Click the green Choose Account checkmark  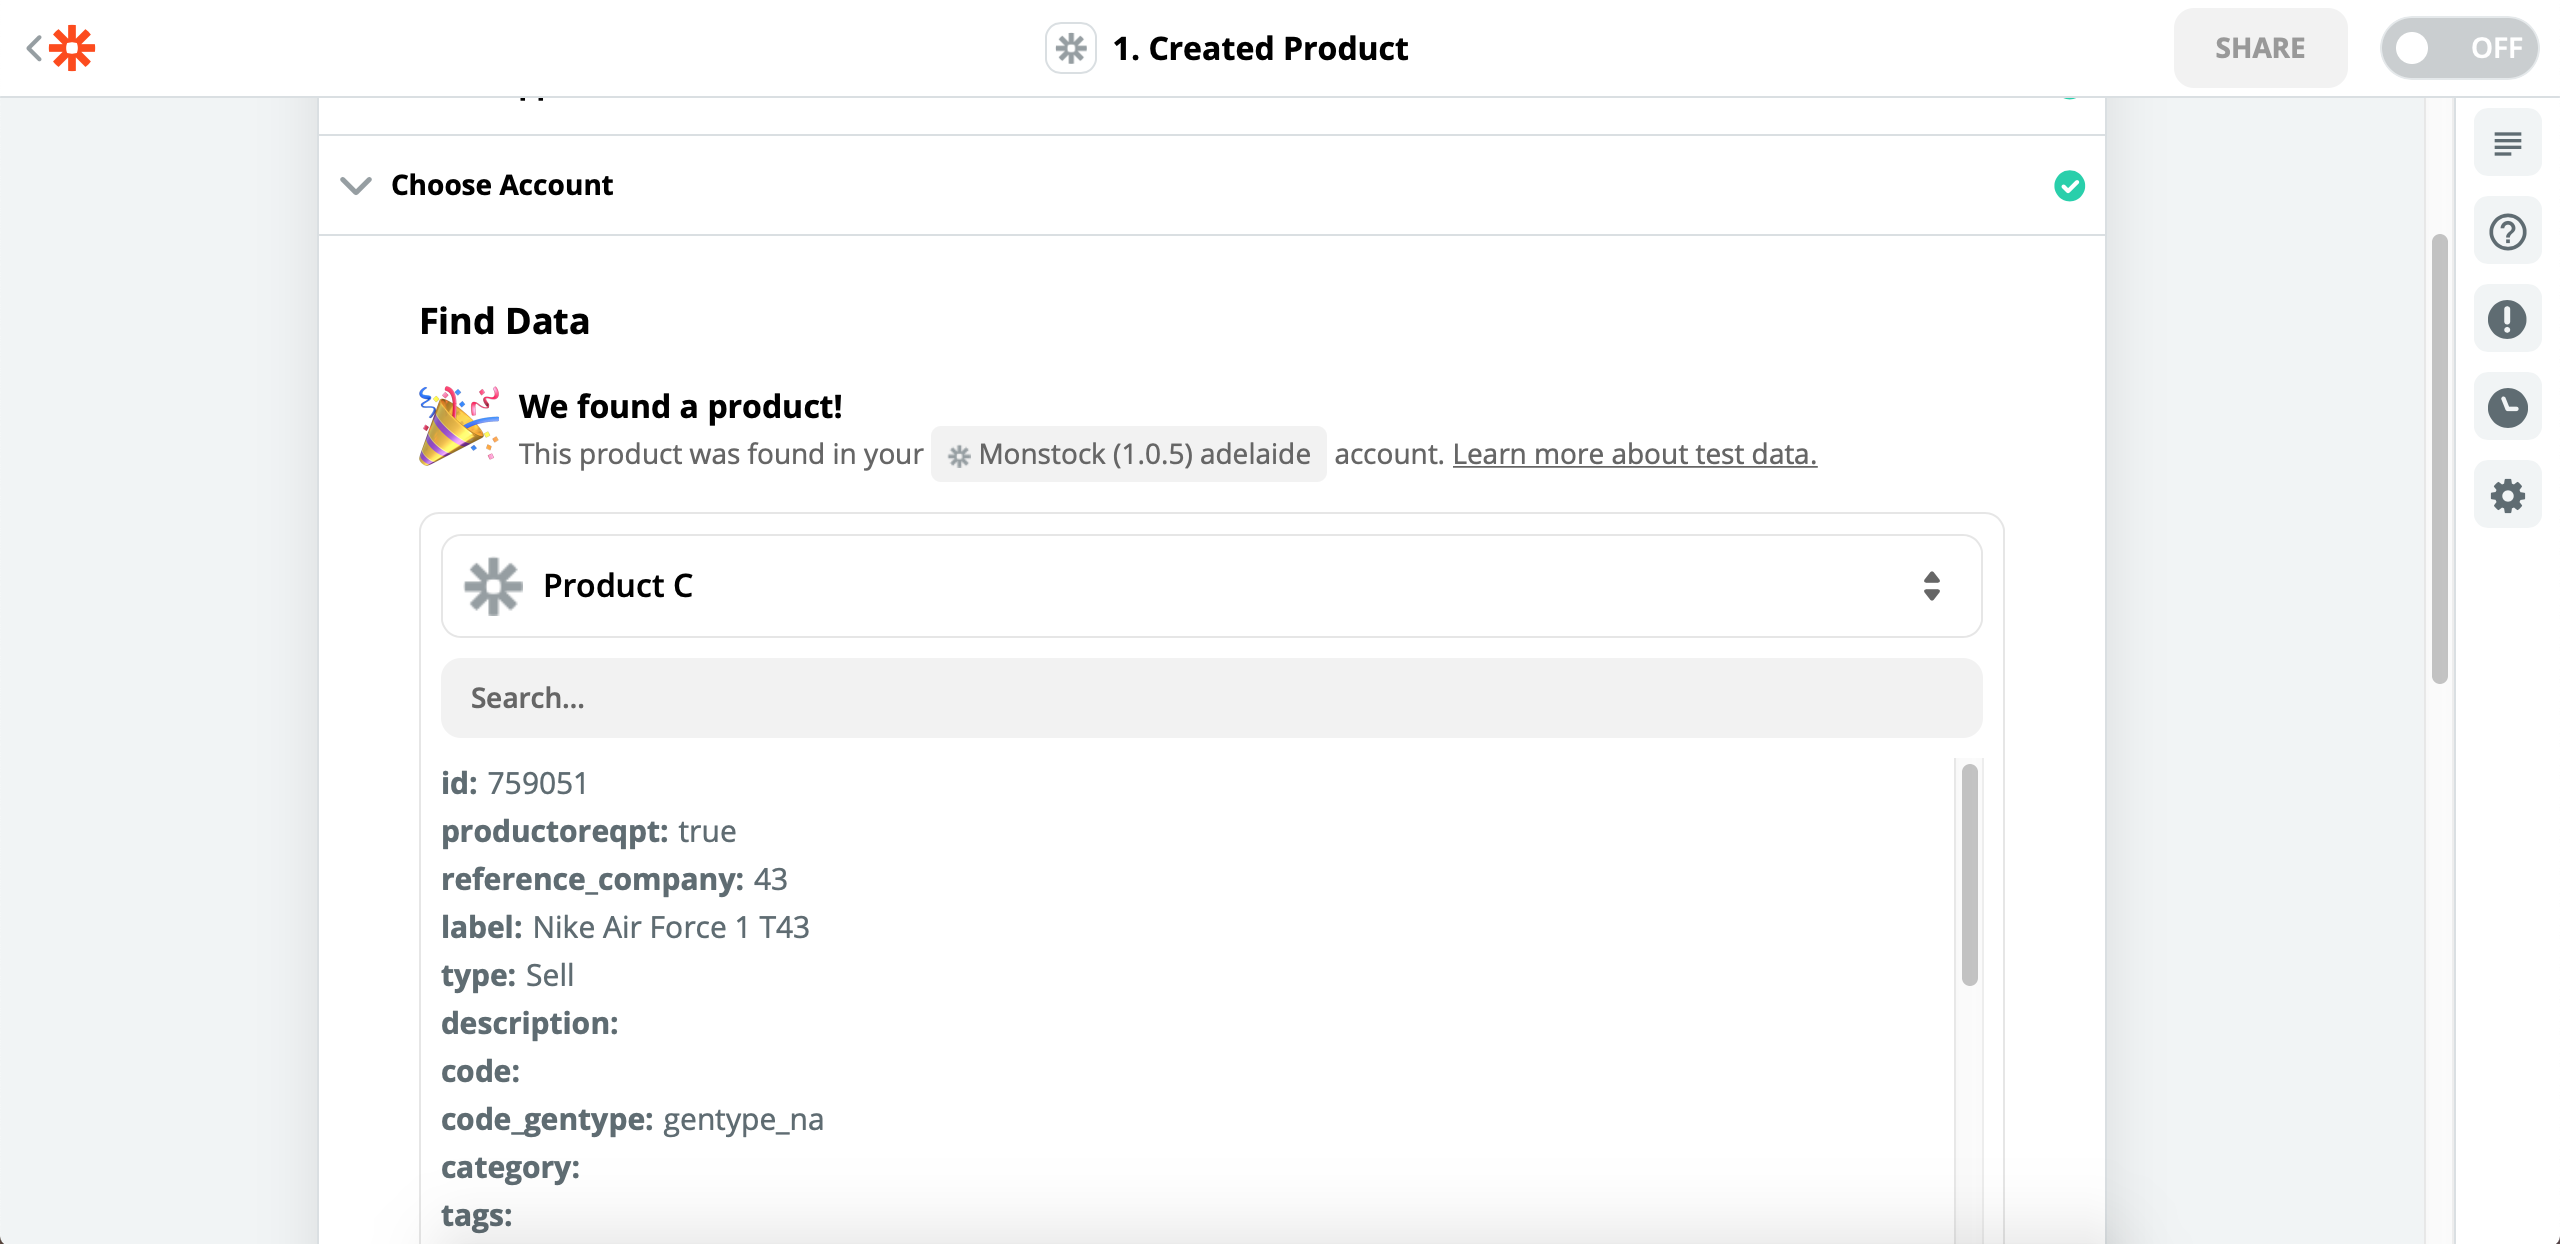point(2069,186)
